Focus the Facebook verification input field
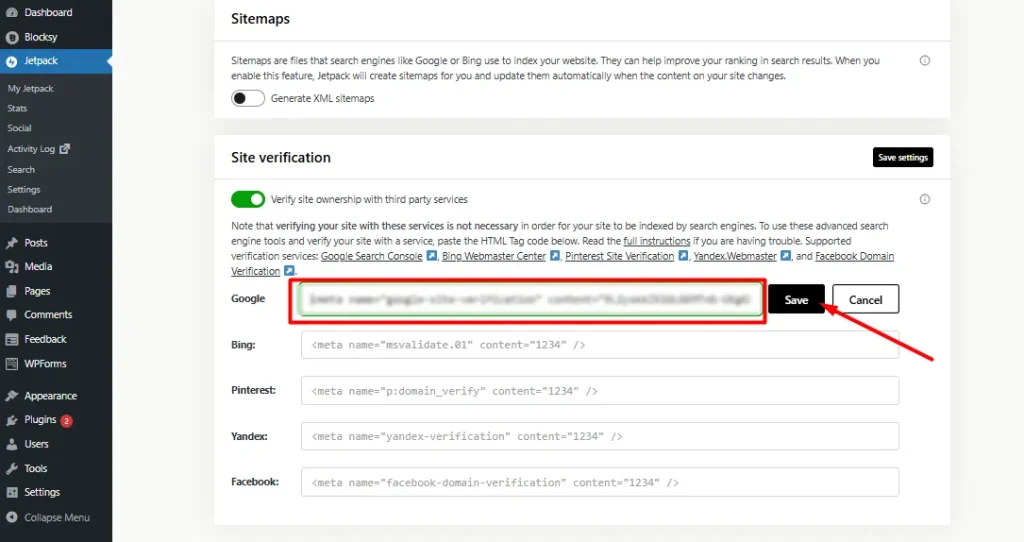This screenshot has width=1024, height=542. click(600, 483)
